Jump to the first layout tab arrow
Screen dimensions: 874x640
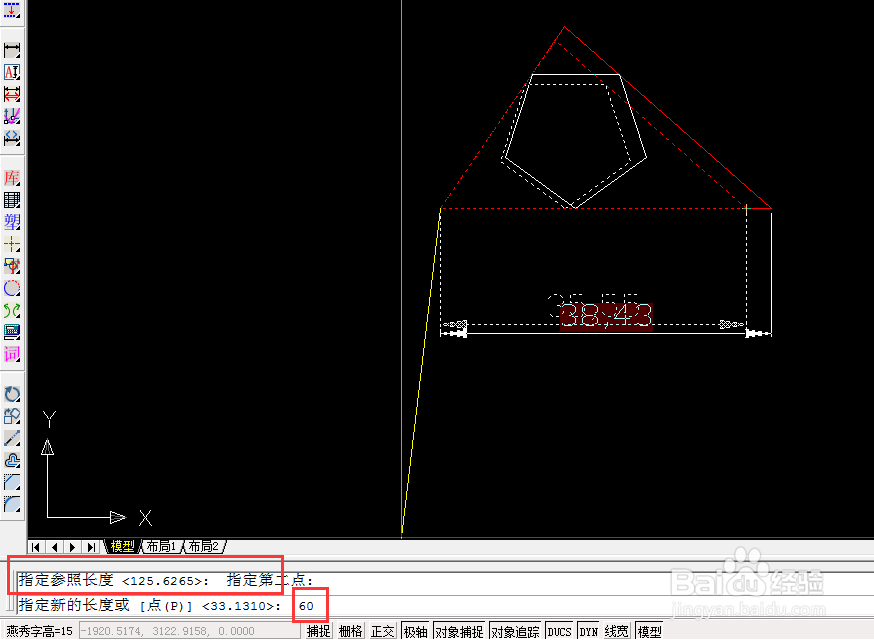pos(36,547)
